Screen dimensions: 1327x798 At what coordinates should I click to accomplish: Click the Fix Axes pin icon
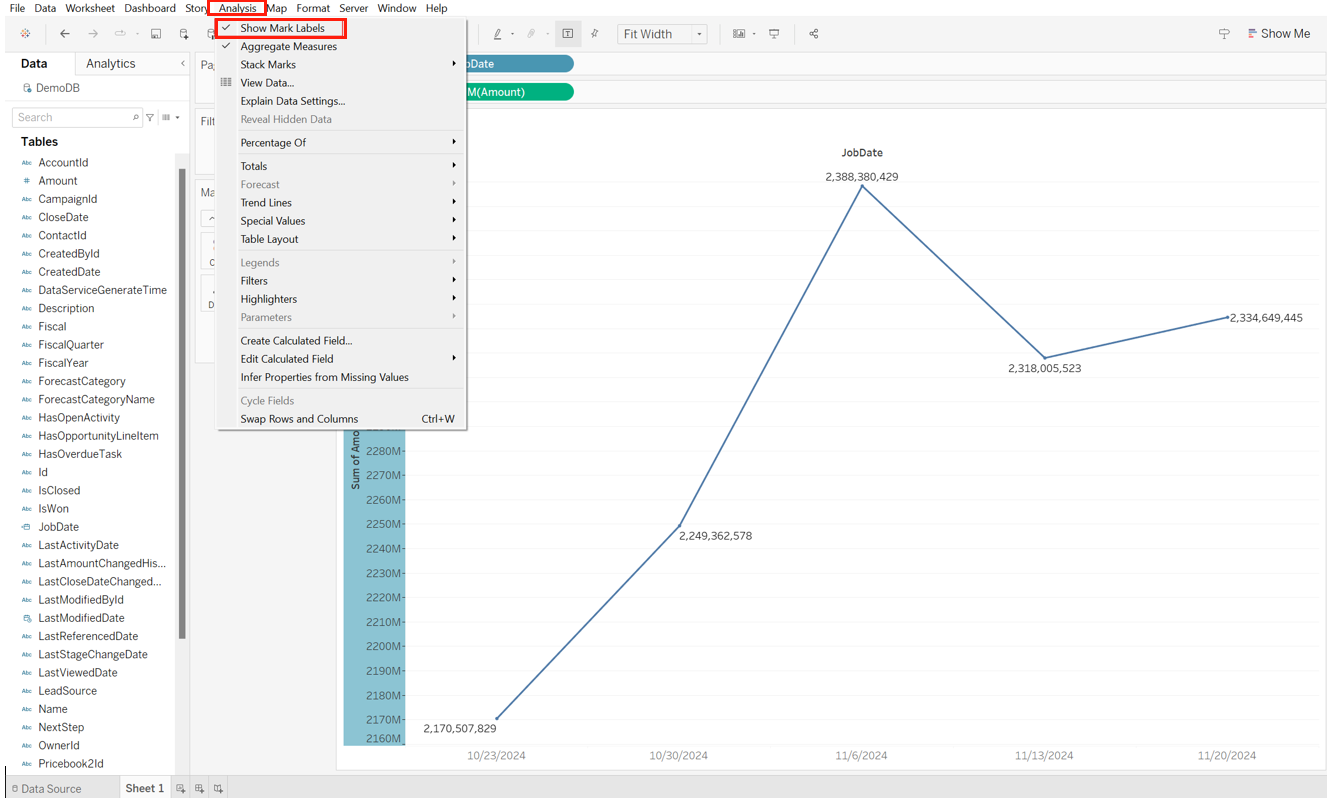595,33
